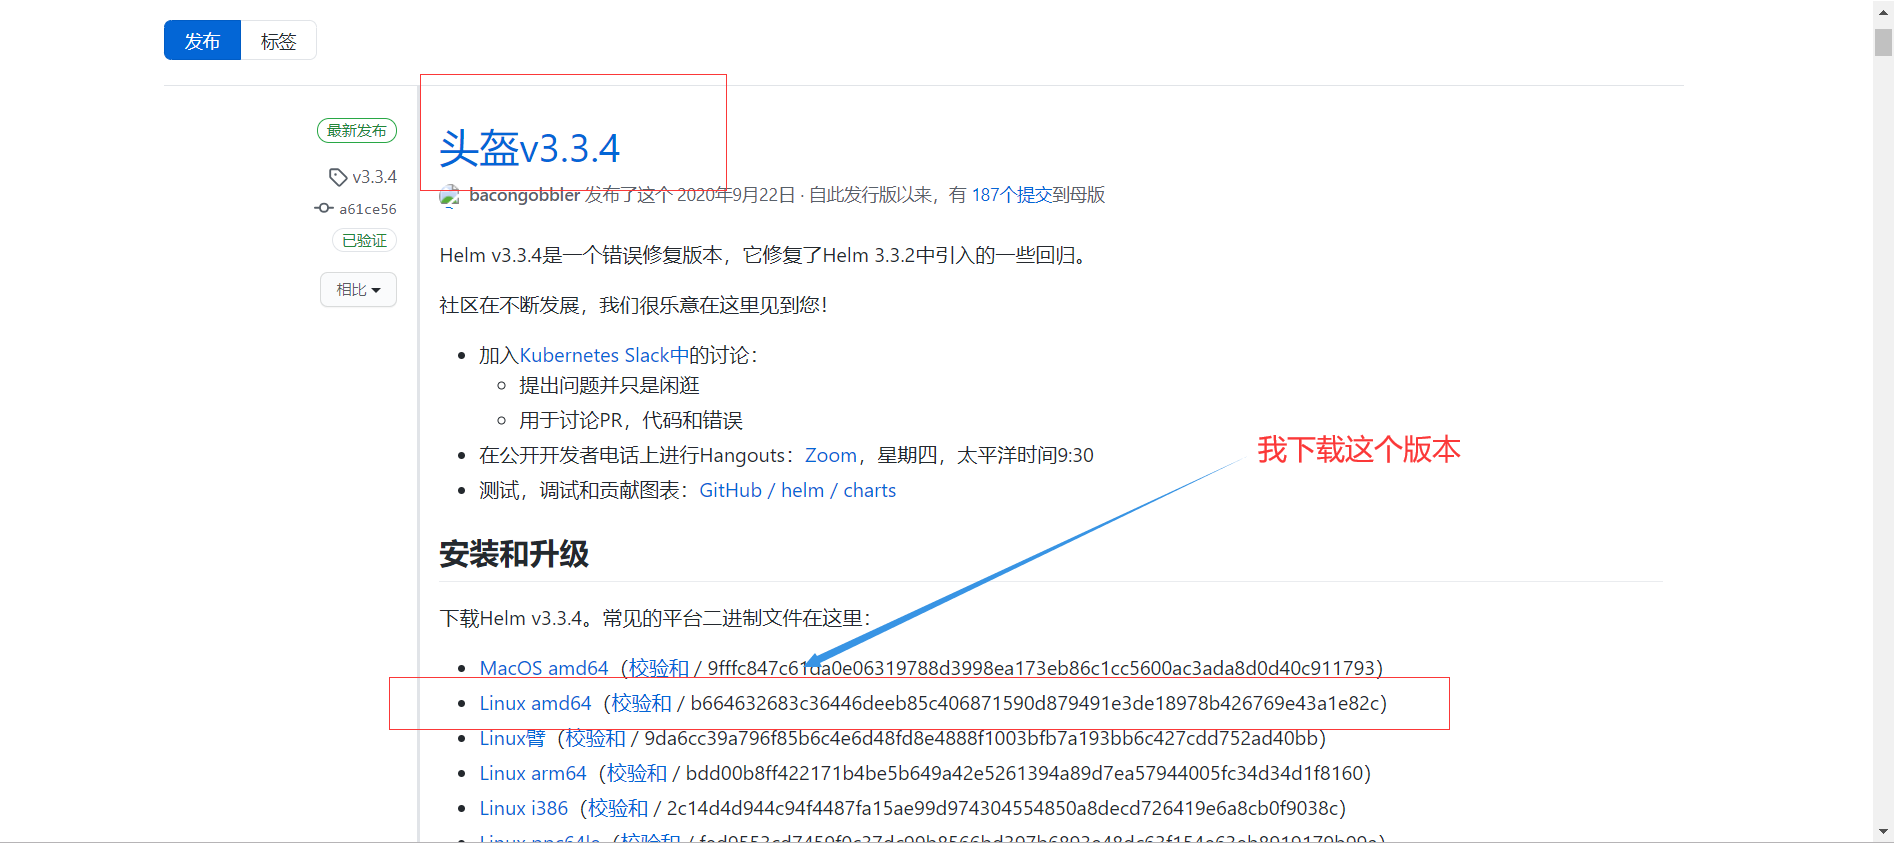Click the Linux i386 checksum hash 2c14d4d944…

(x=1003, y=808)
